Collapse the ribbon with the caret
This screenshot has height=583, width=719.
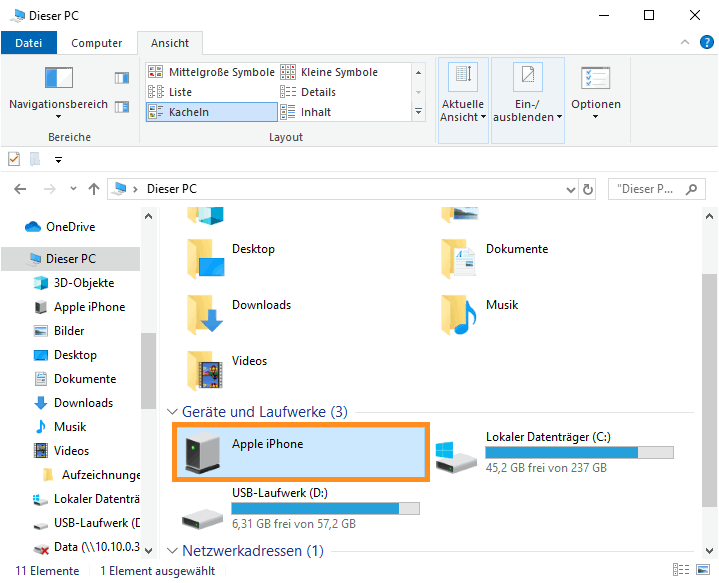click(685, 42)
